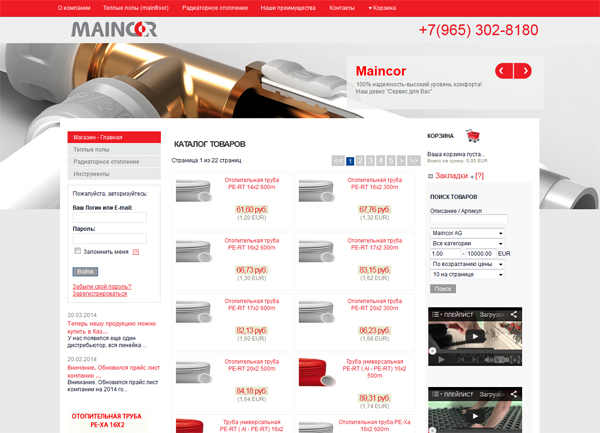Go to next page with > button
This screenshot has height=433, width=600.
coord(401,161)
